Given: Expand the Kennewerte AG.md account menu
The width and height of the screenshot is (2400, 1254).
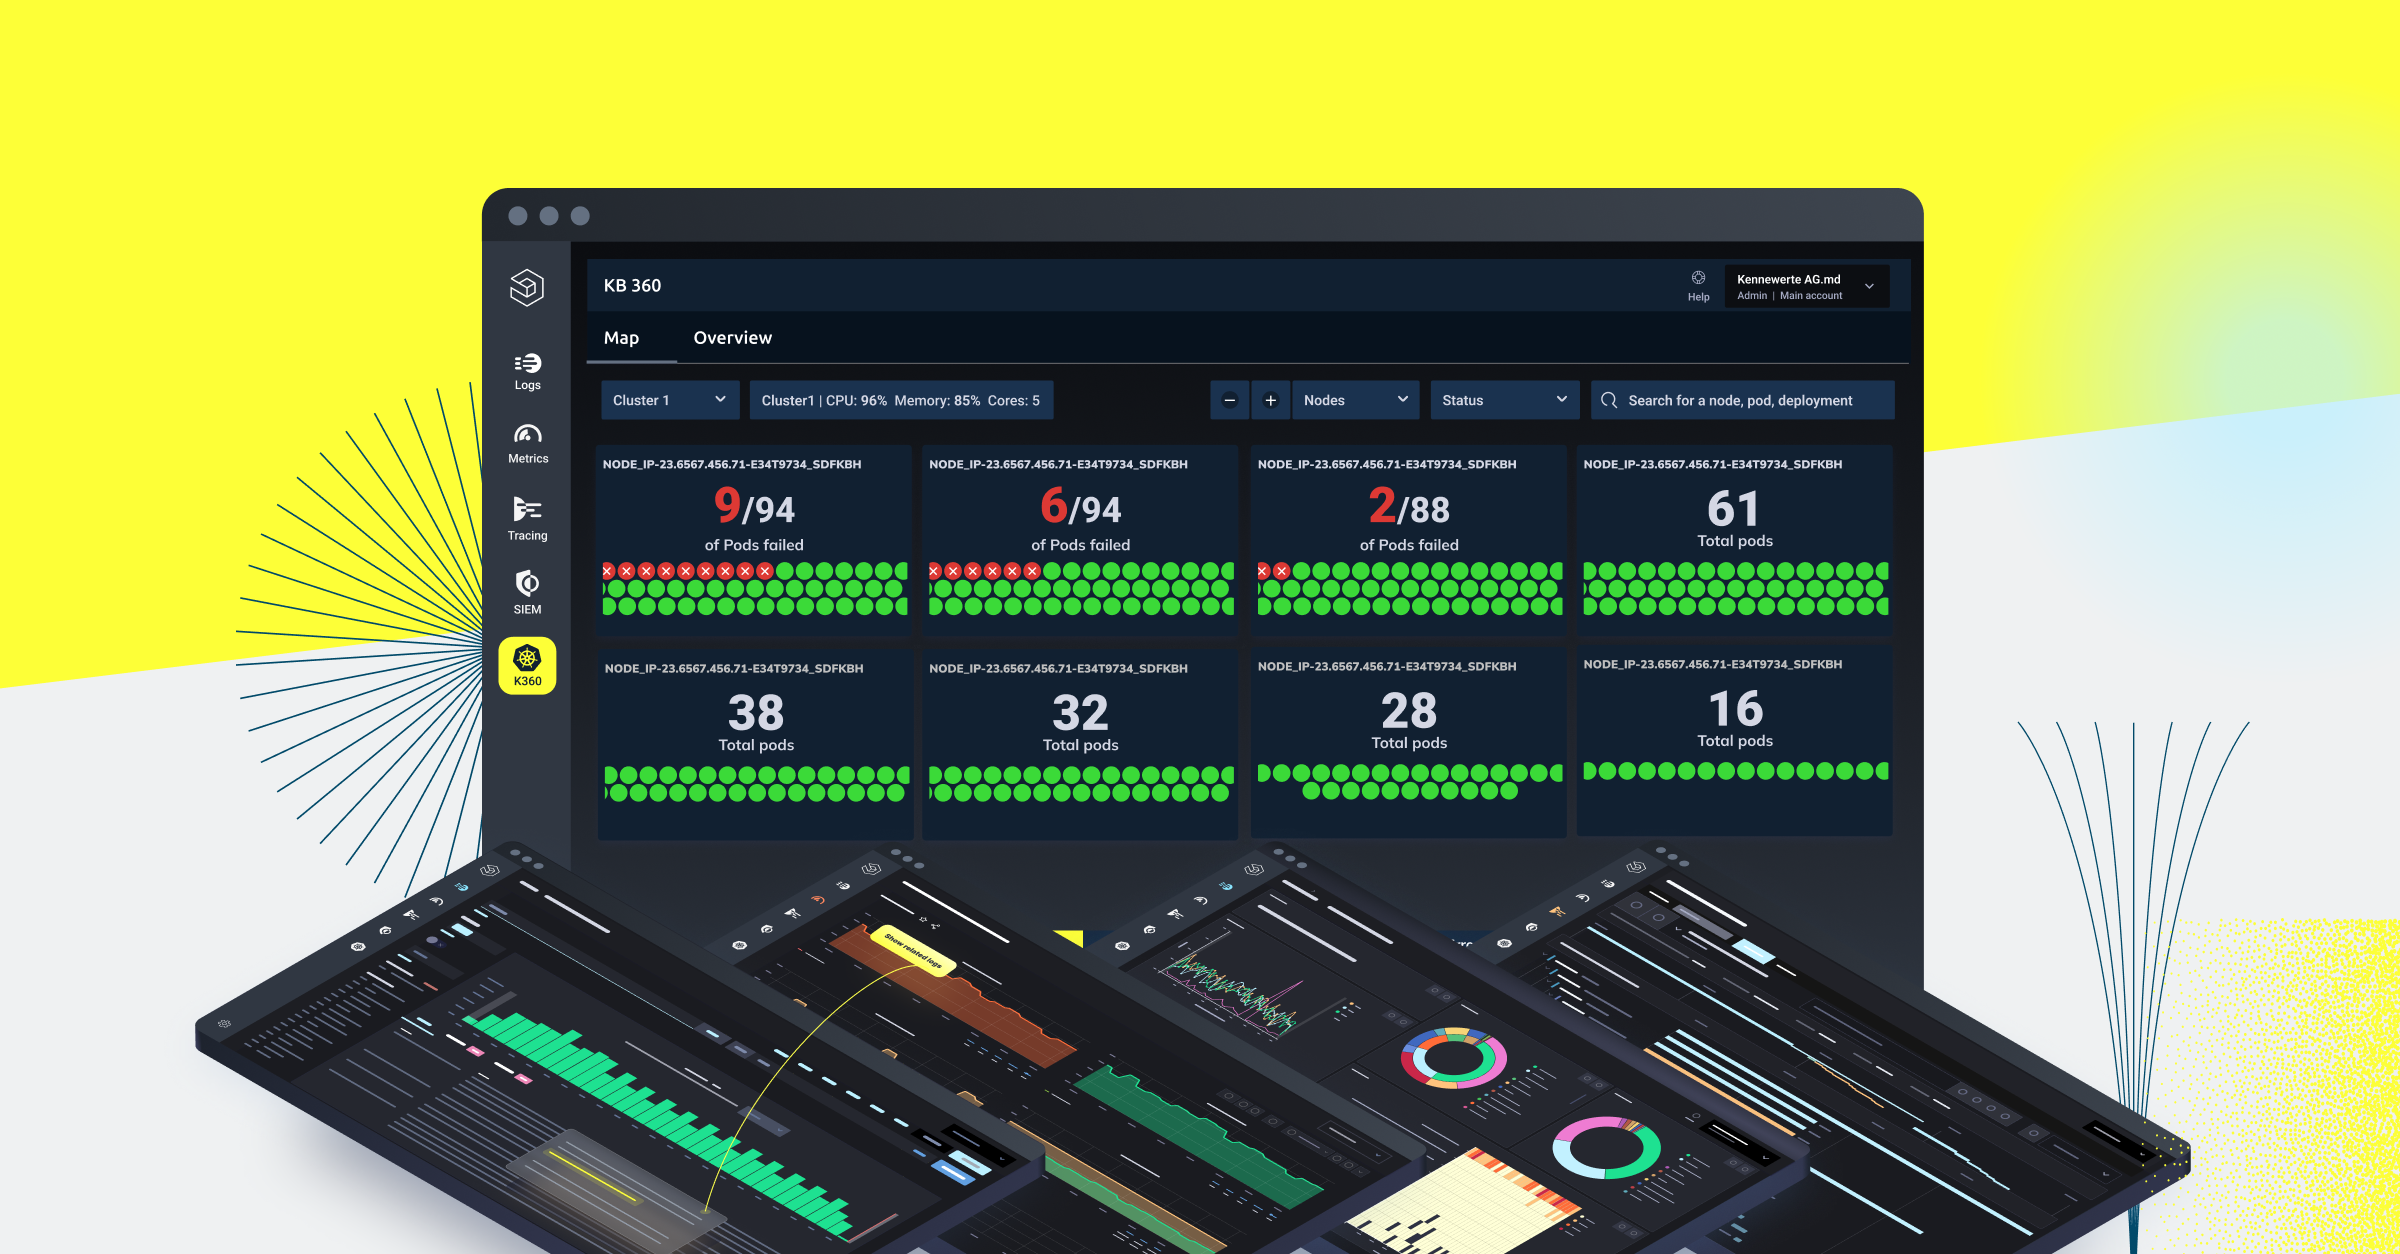Looking at the screenshot, I should (1868, 286).
